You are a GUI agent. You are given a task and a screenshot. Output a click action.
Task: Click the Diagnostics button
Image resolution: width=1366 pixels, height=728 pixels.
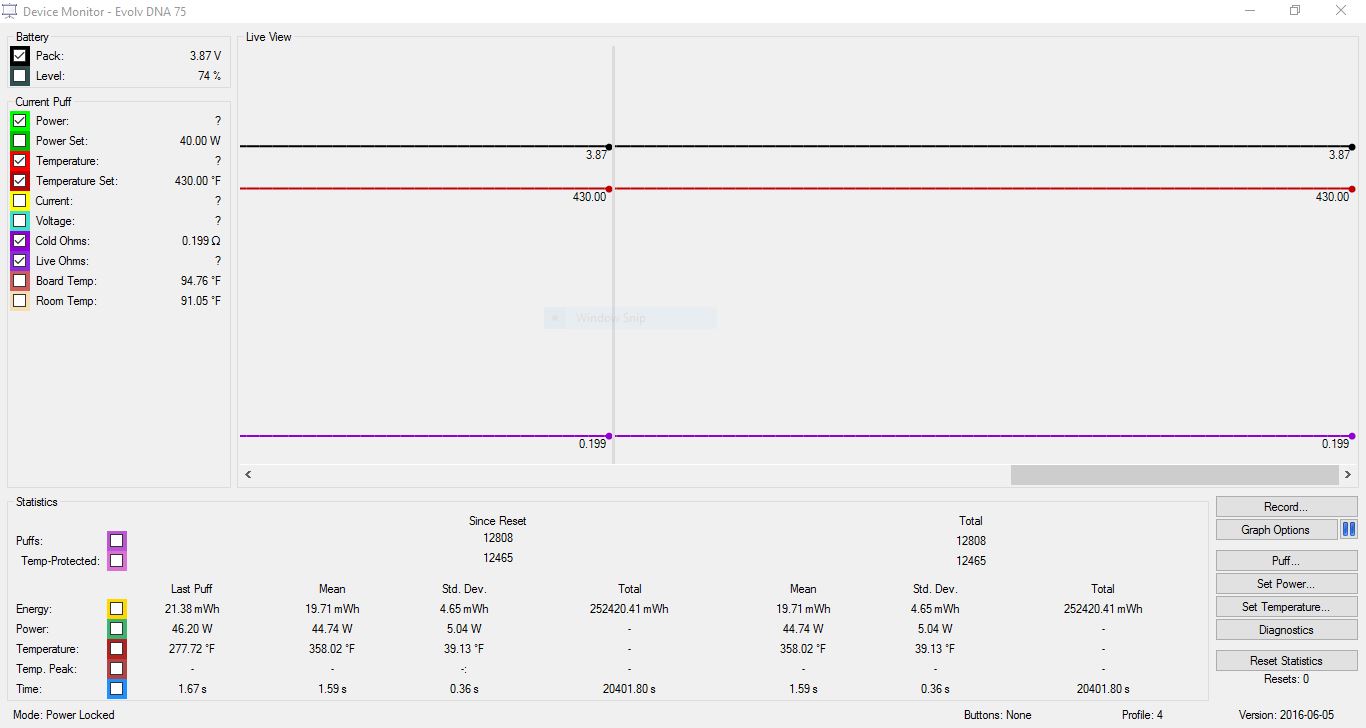point(1285,630)
